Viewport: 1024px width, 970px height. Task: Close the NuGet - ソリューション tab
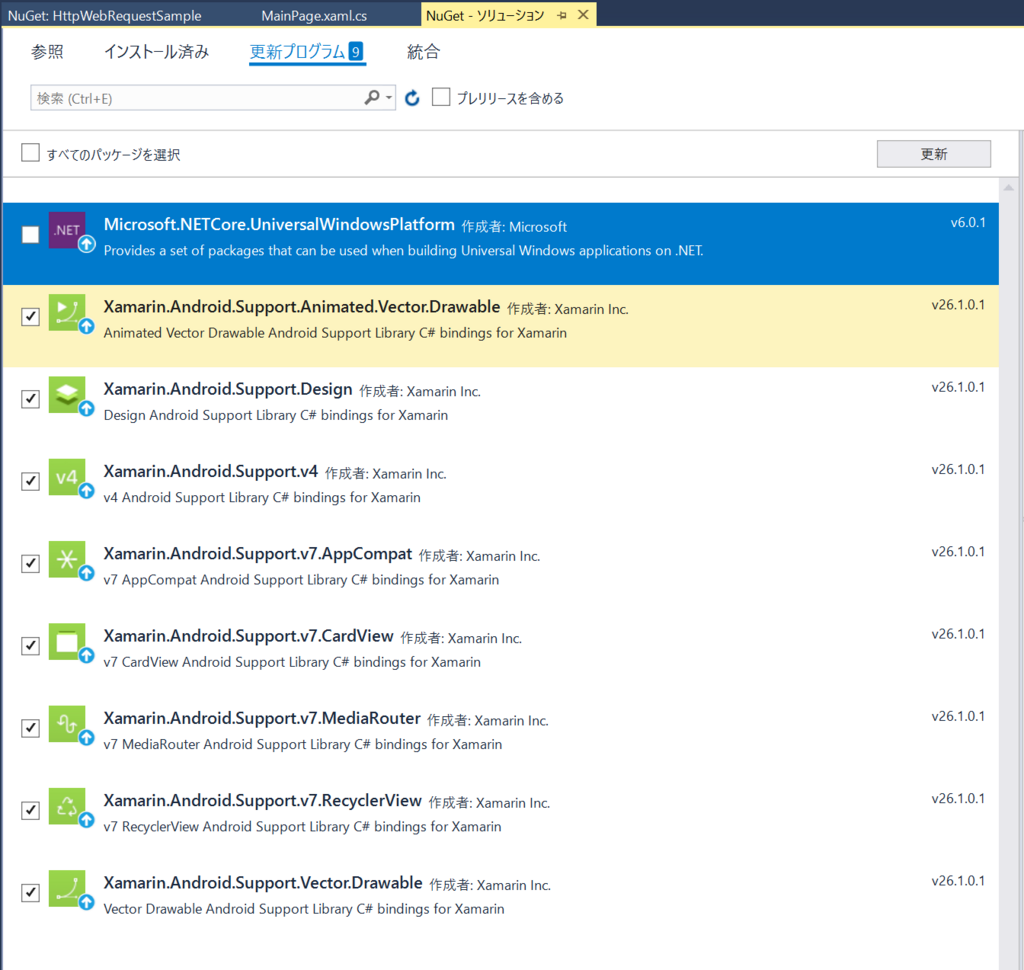(x=583, y=14)
